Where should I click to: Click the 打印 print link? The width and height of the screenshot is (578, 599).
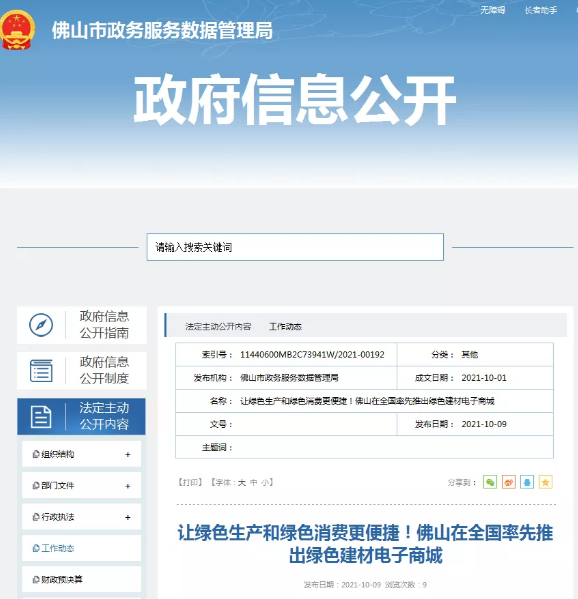pyautogui.click(x=190, y=482)
